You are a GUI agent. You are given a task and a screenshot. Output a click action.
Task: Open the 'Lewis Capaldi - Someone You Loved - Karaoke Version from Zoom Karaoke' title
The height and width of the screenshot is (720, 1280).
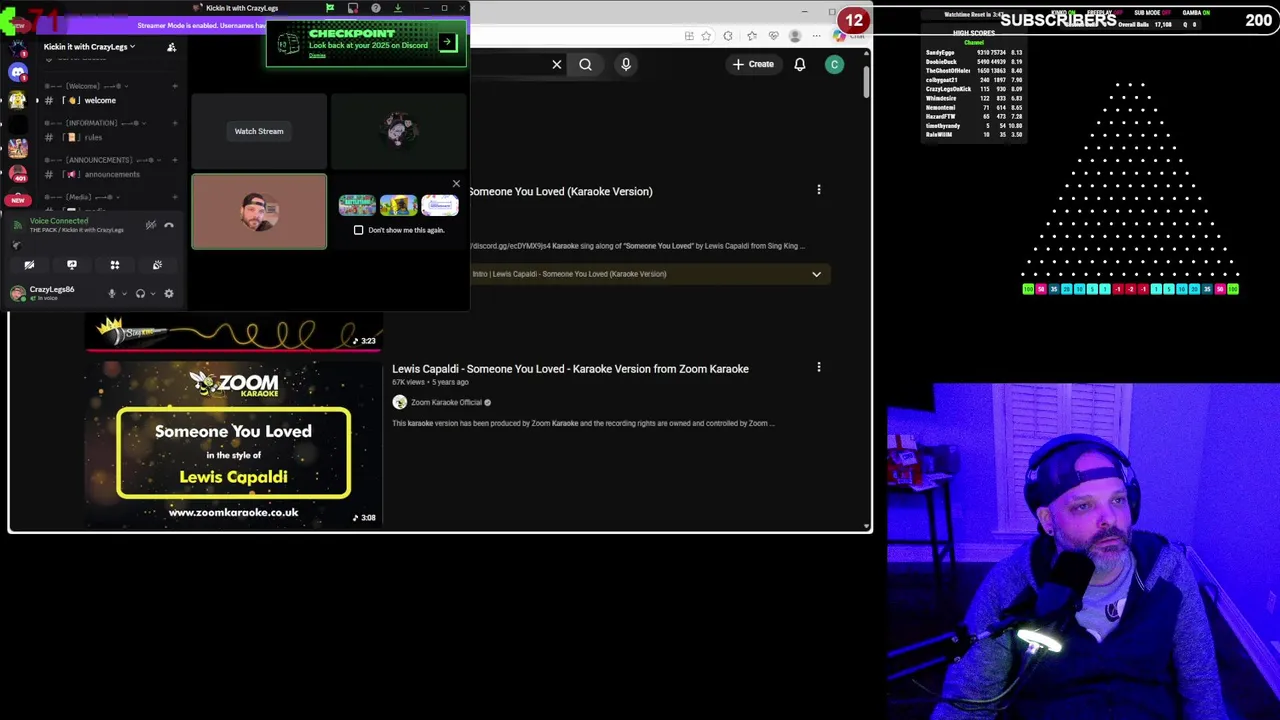pos(570,369)
